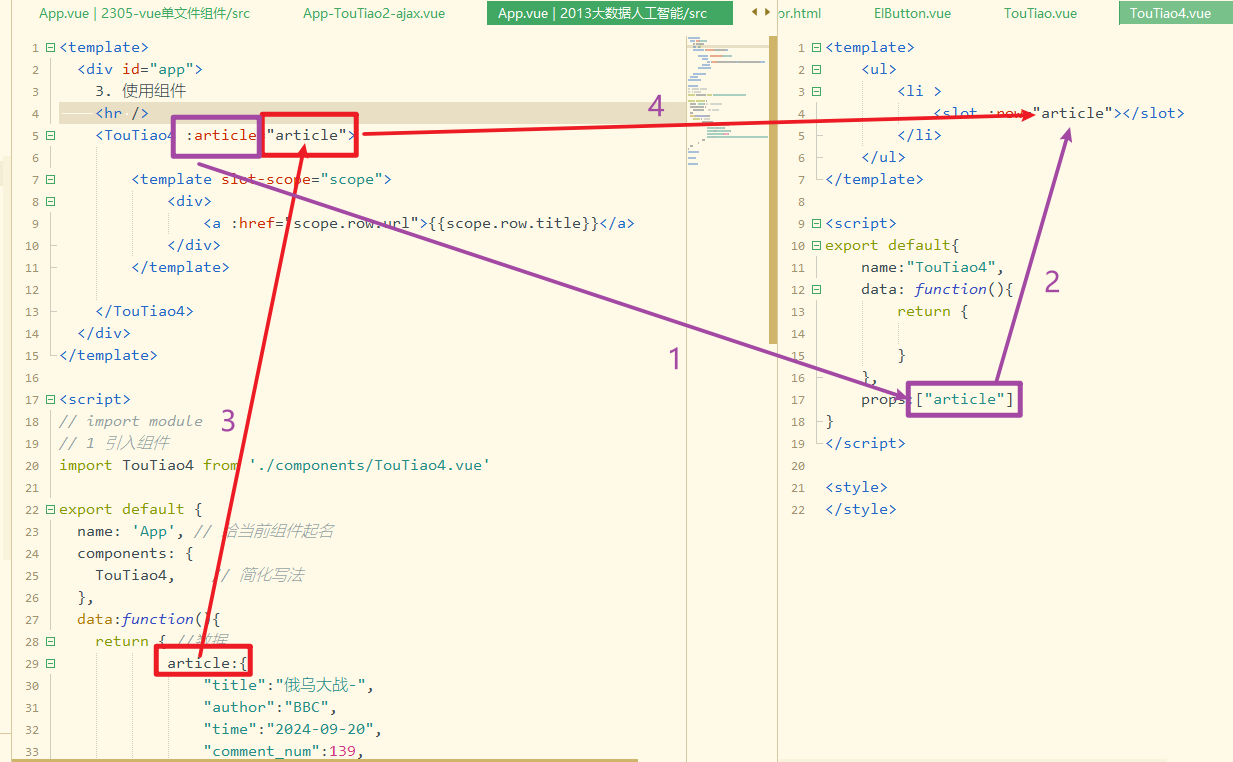Collapse the <div> fold on line 8
Viewport: 1233px width, 762px height.
(x=50, y=202)
